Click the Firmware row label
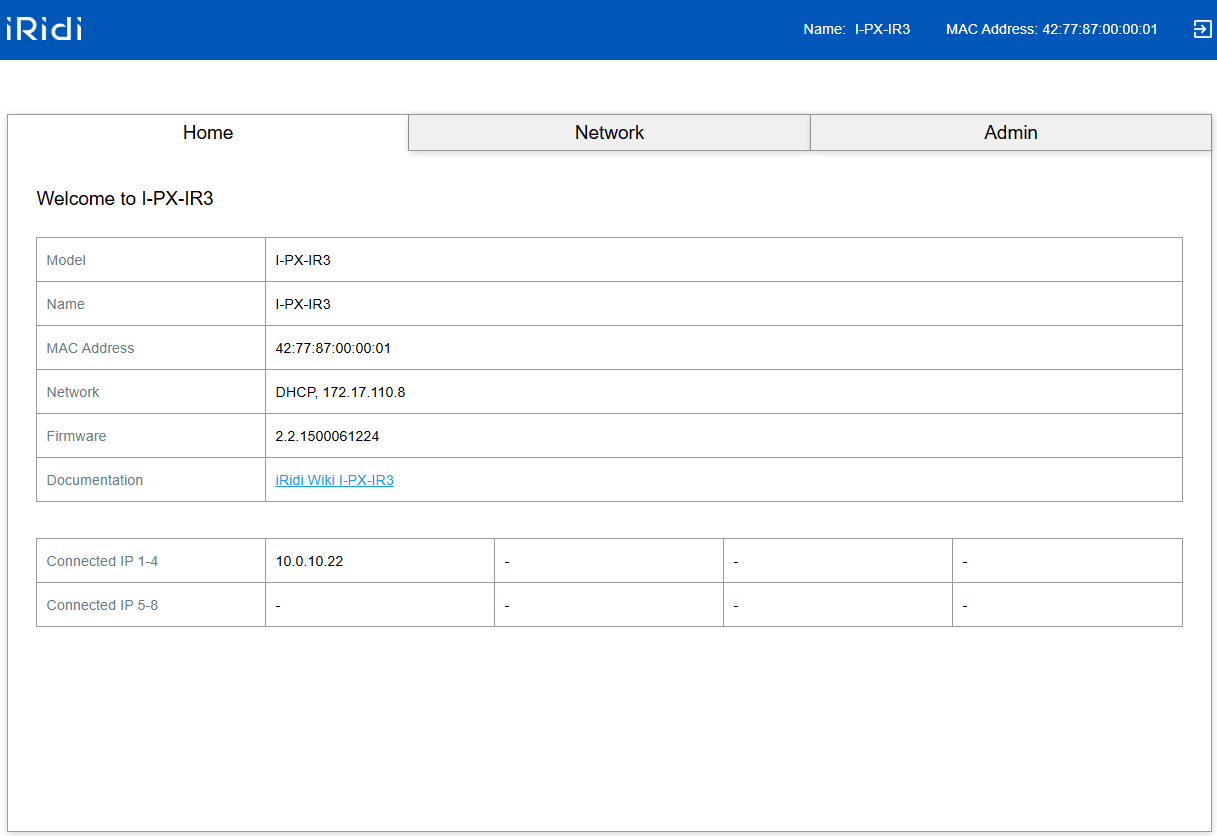The width and height of the screenshot is (1217, 836). pyautogui.click(x=76, y=436)
